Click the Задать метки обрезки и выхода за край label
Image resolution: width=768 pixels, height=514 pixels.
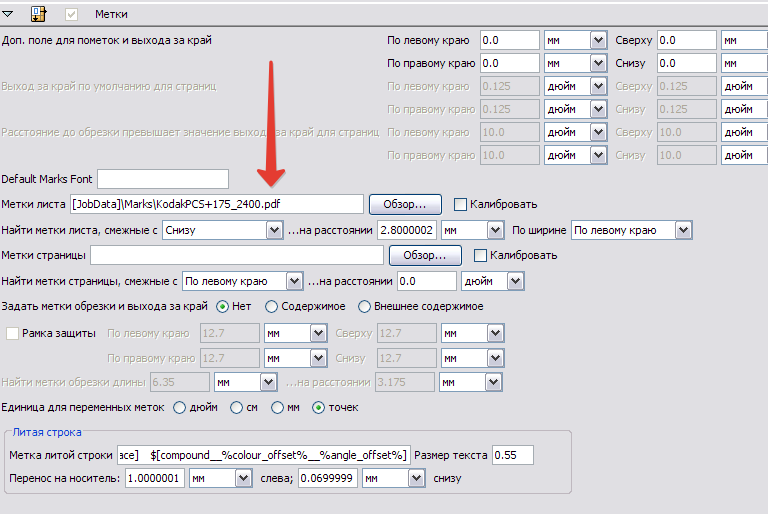[x=105, y=307]
